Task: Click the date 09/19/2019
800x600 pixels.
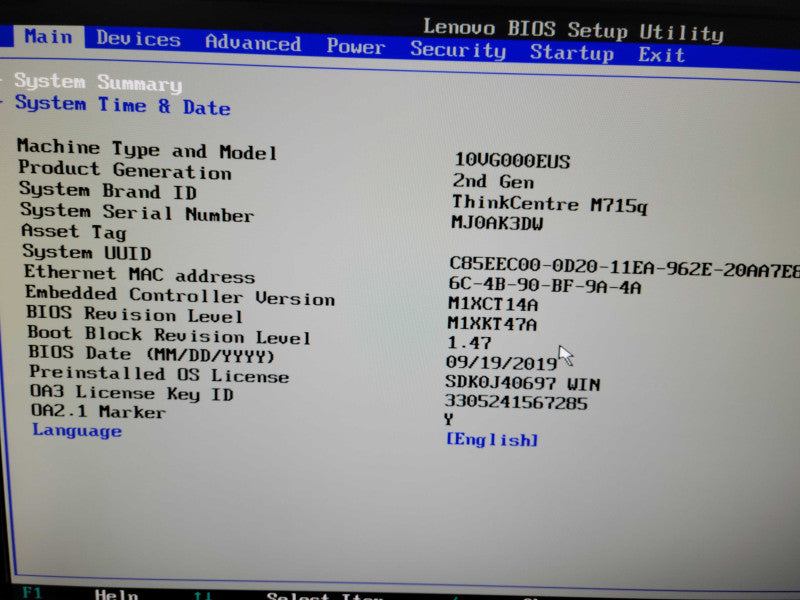Action: [501, 362]
